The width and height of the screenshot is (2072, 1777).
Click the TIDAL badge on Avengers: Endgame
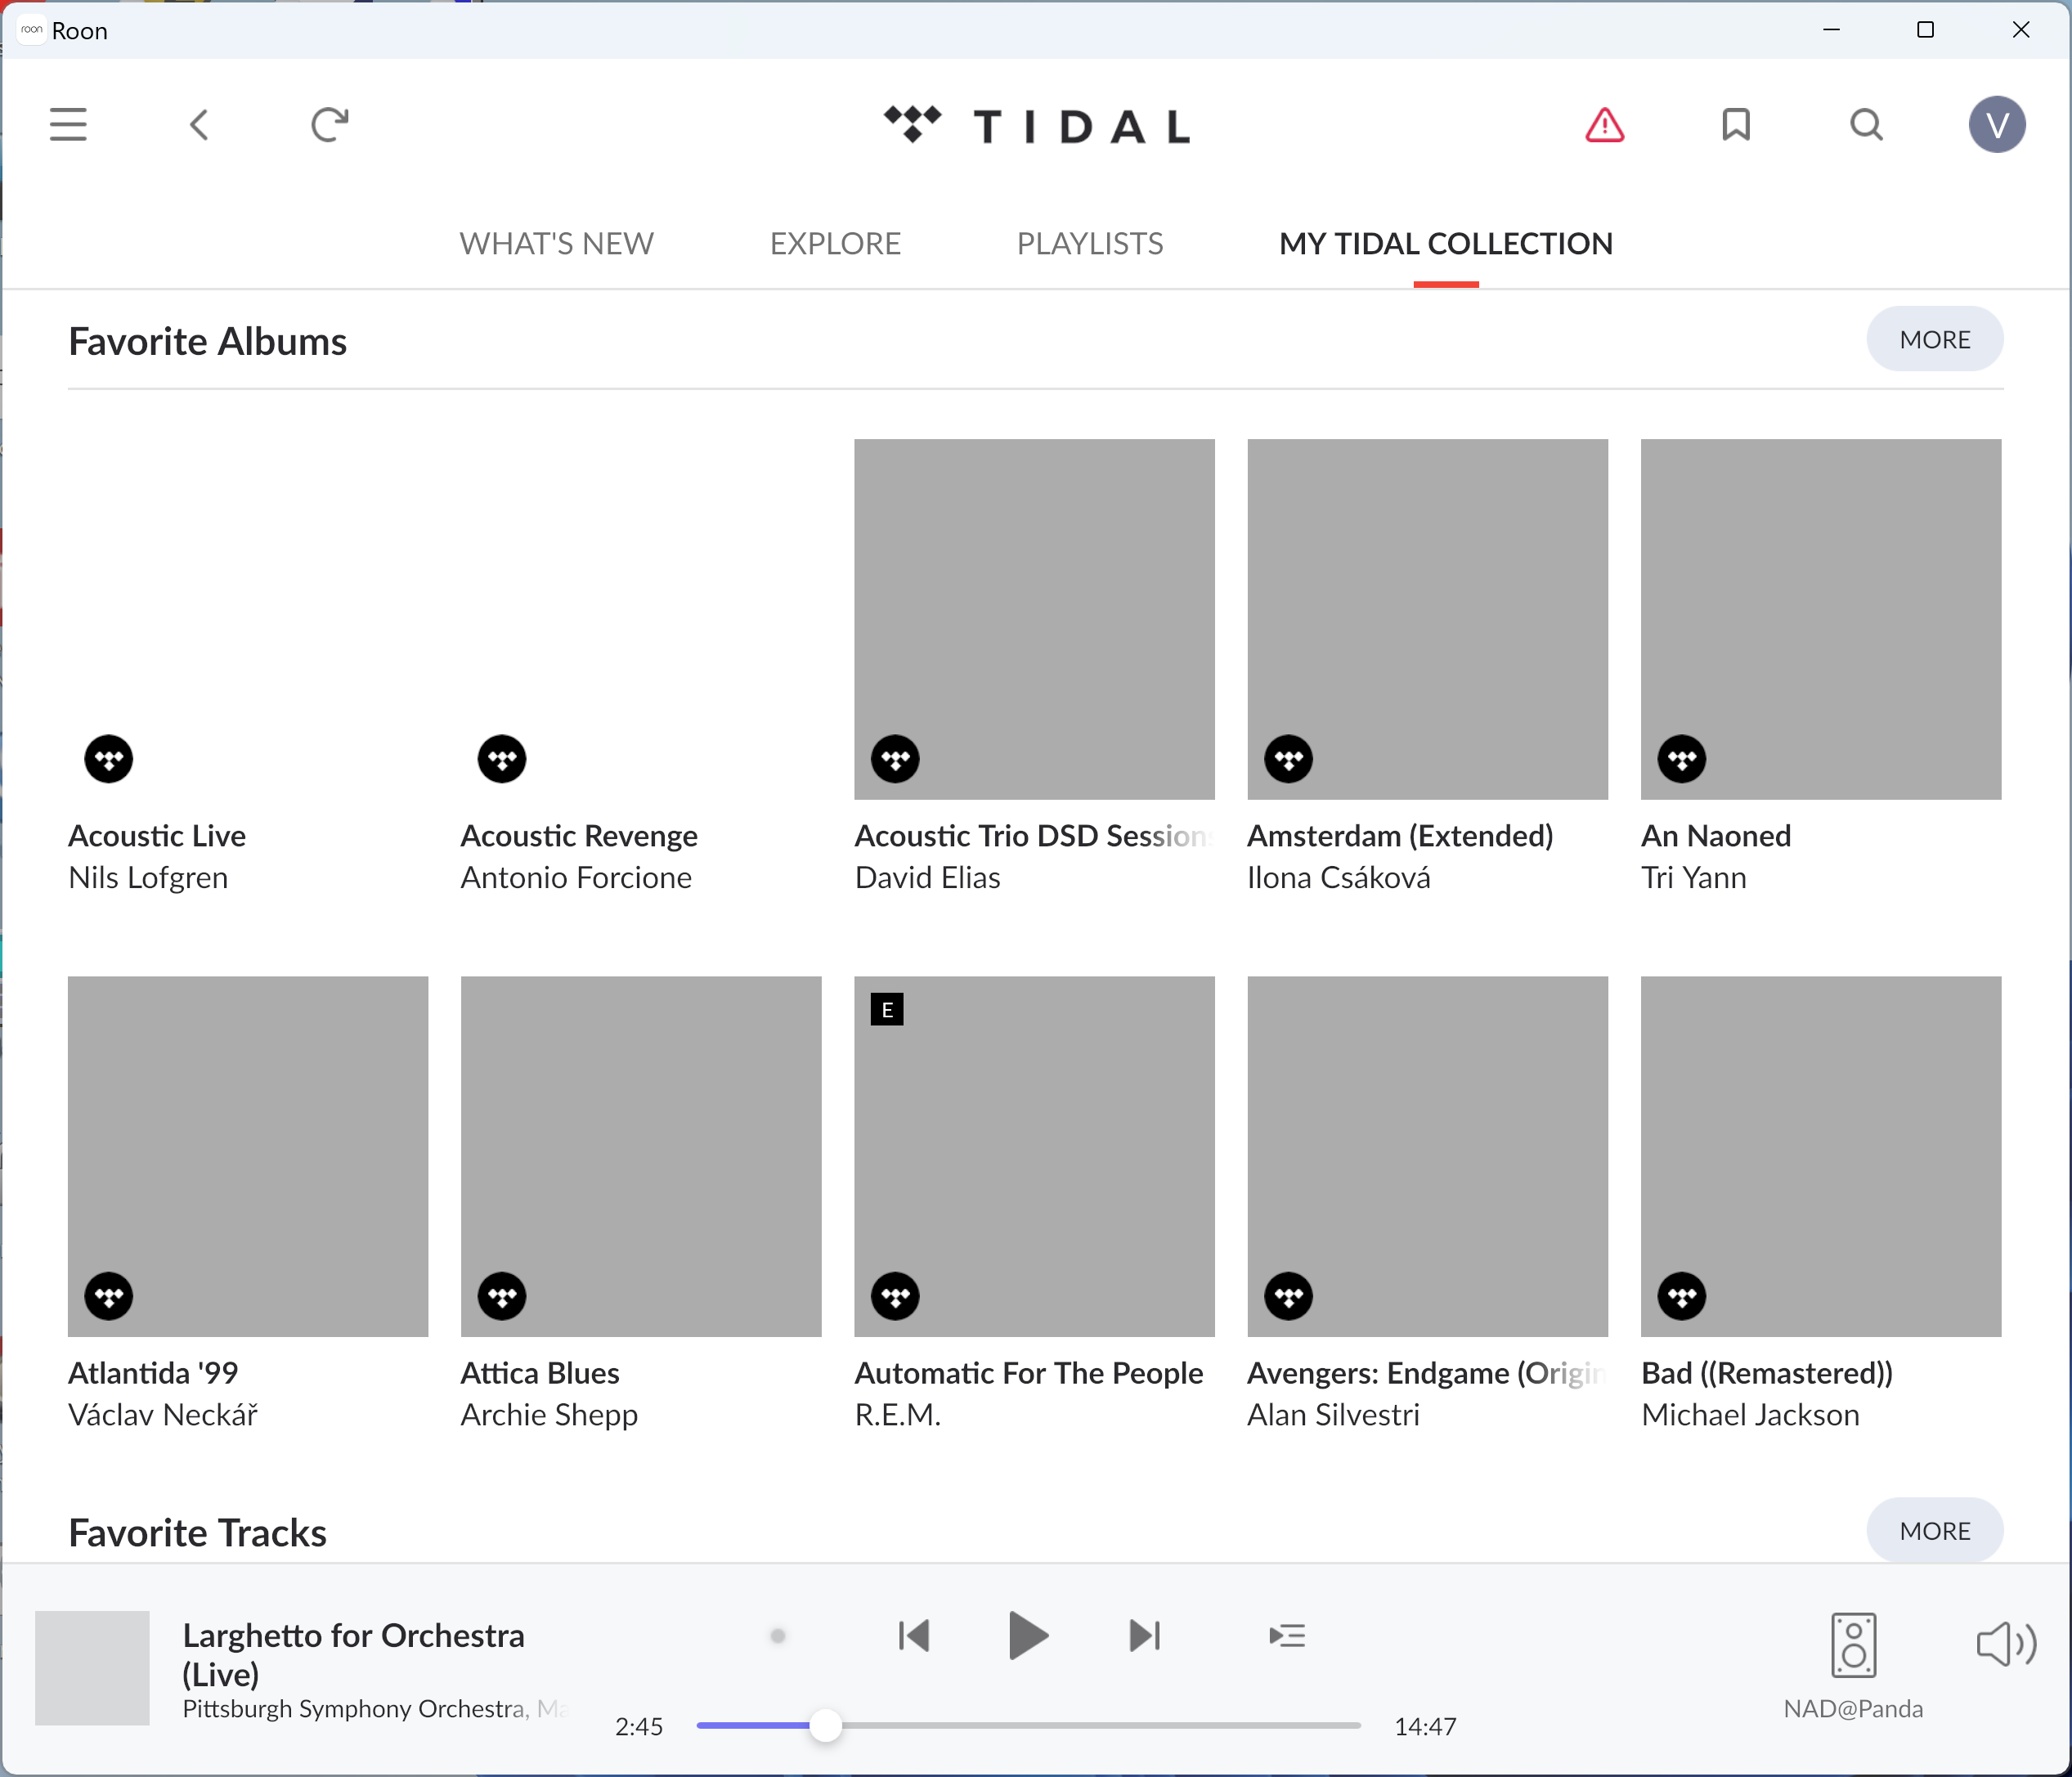click(x=1288, y=1297)
